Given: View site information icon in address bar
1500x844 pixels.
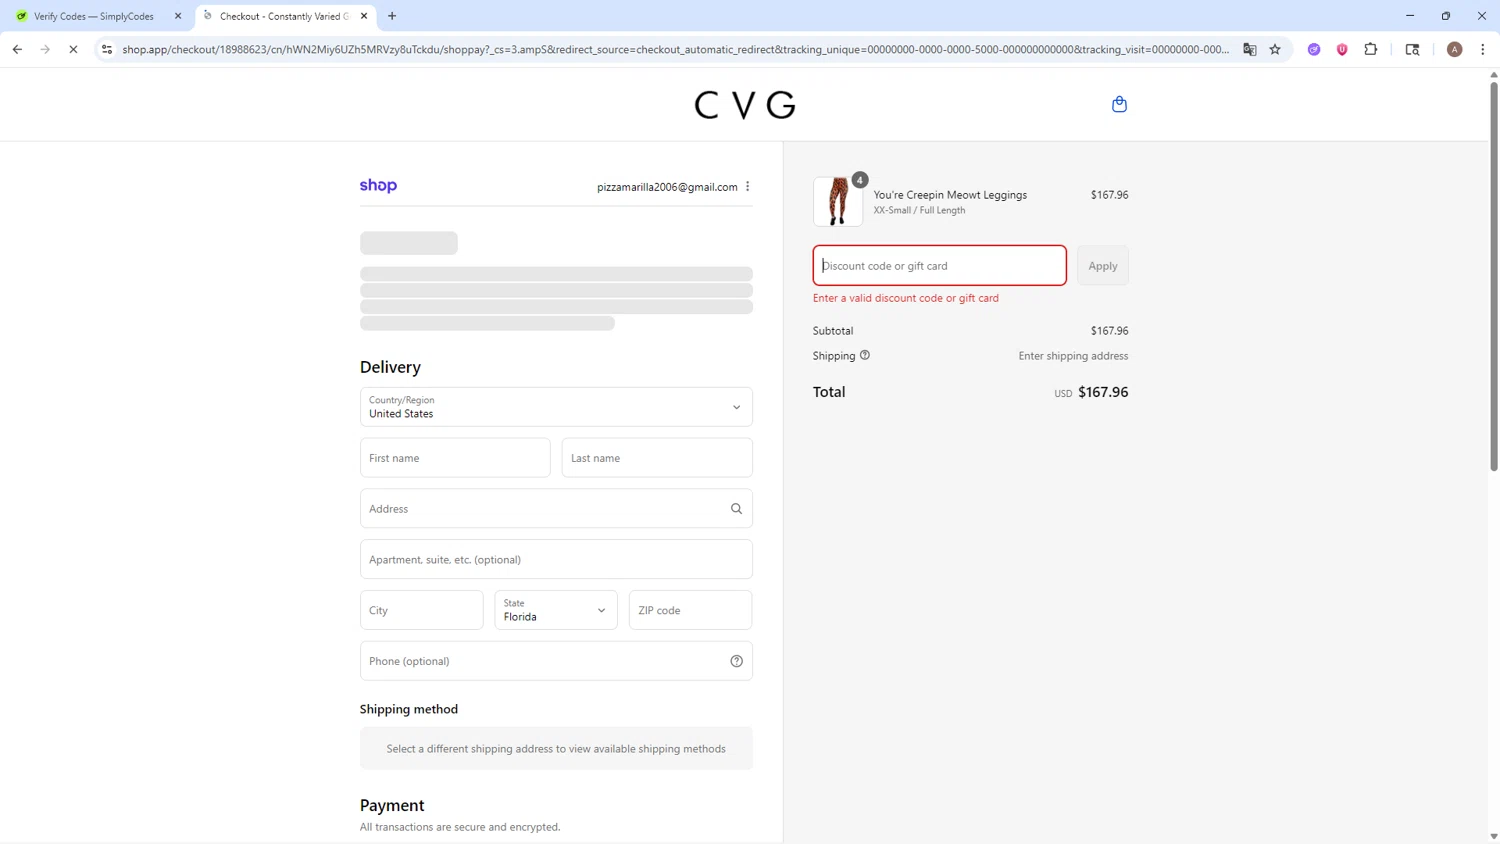Looking at the screenshot, I should 107,49.
